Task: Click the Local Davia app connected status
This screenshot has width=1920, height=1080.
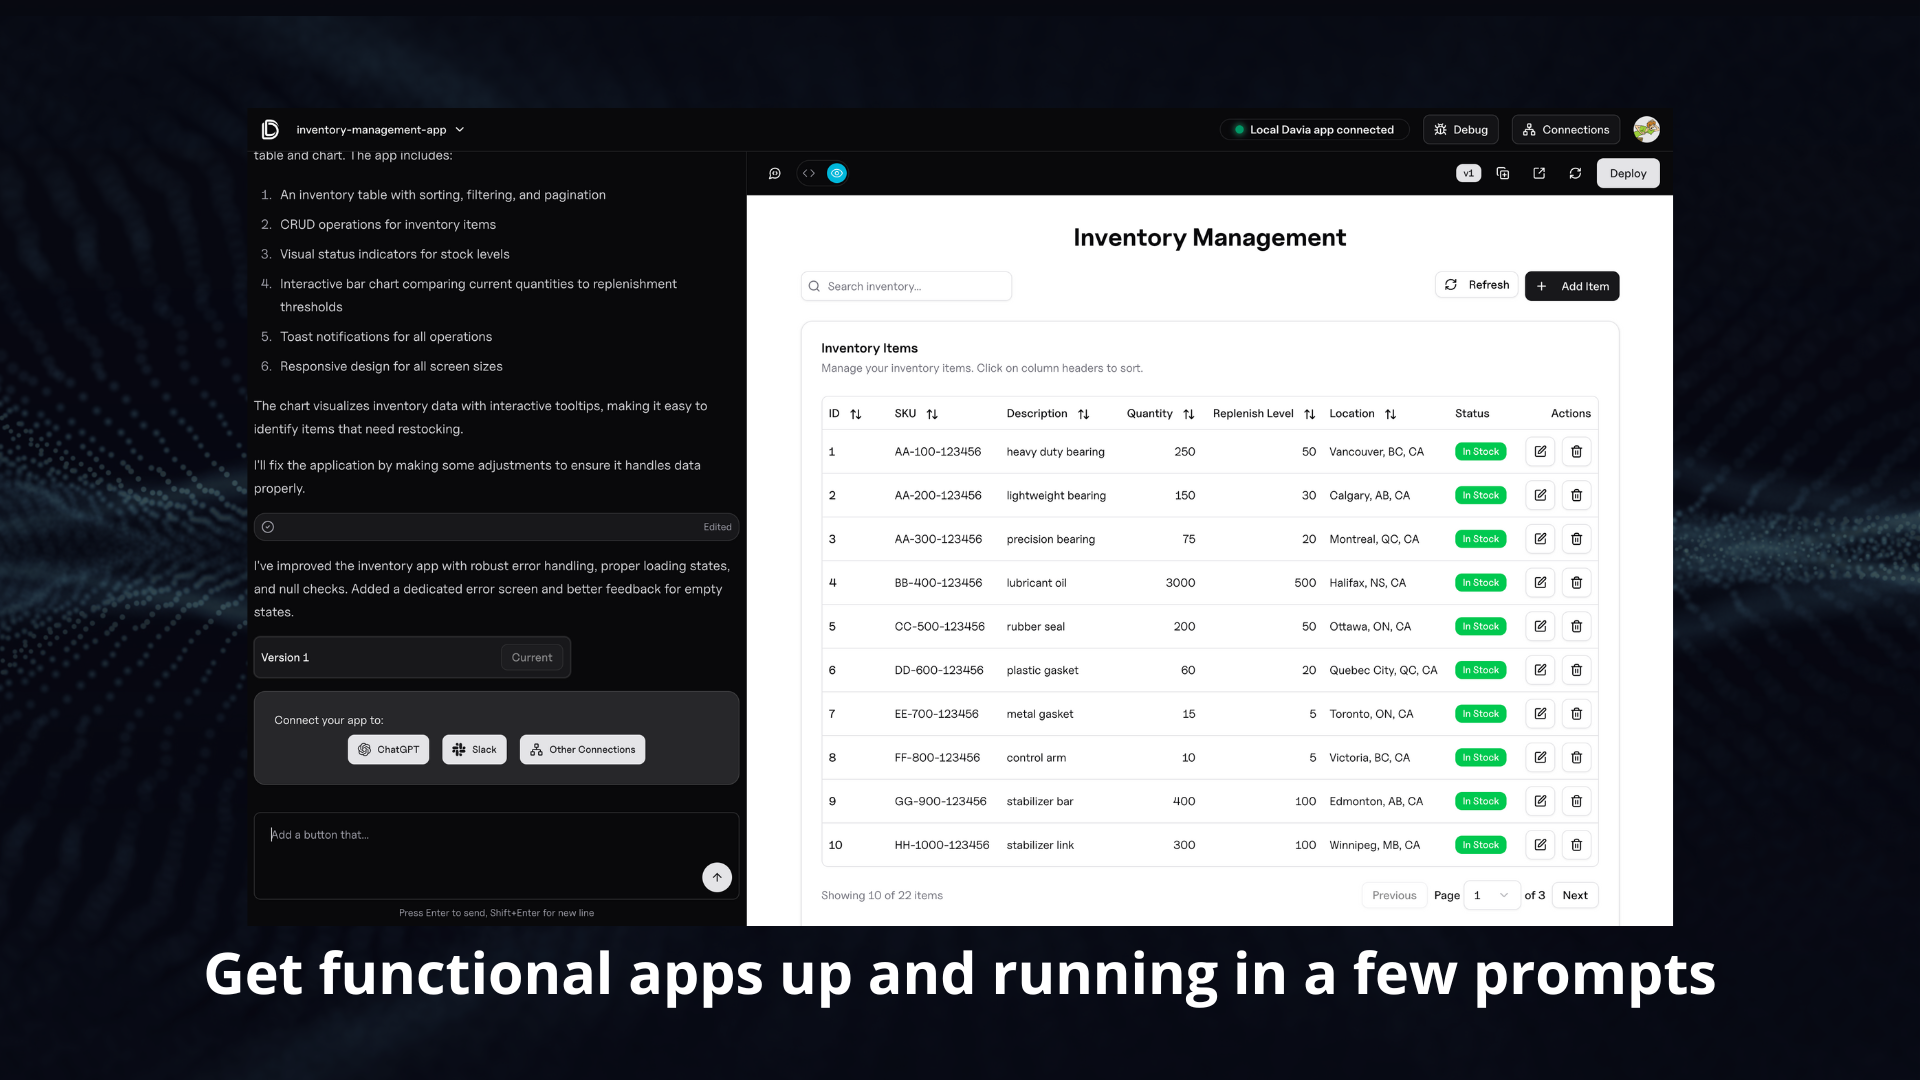Action: [x=1314, y=130]
